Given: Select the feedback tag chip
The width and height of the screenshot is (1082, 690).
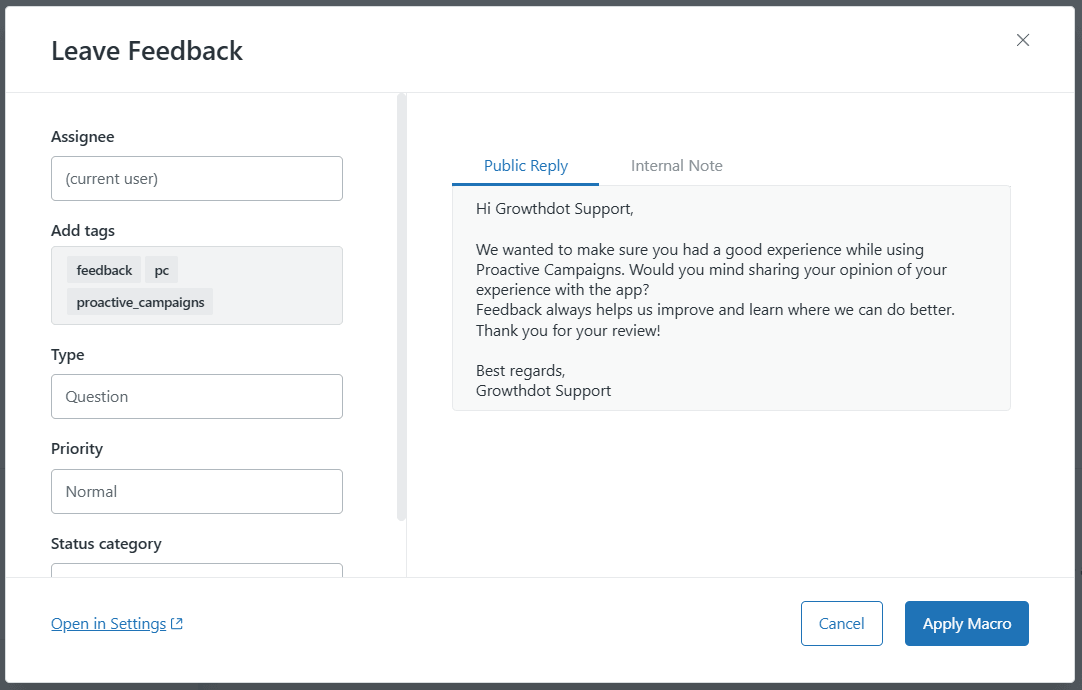Looking at the screenshot, I should pyautogui.click(x=103, y=269).
